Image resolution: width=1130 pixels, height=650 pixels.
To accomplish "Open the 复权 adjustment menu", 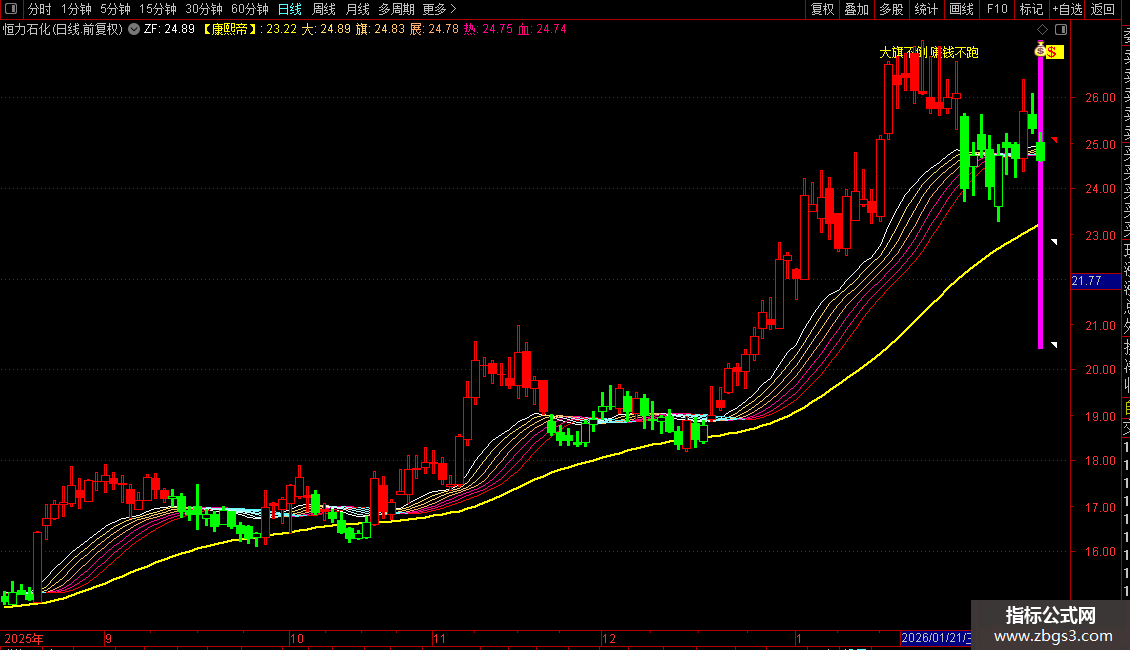I will click(x=822, y=9).
